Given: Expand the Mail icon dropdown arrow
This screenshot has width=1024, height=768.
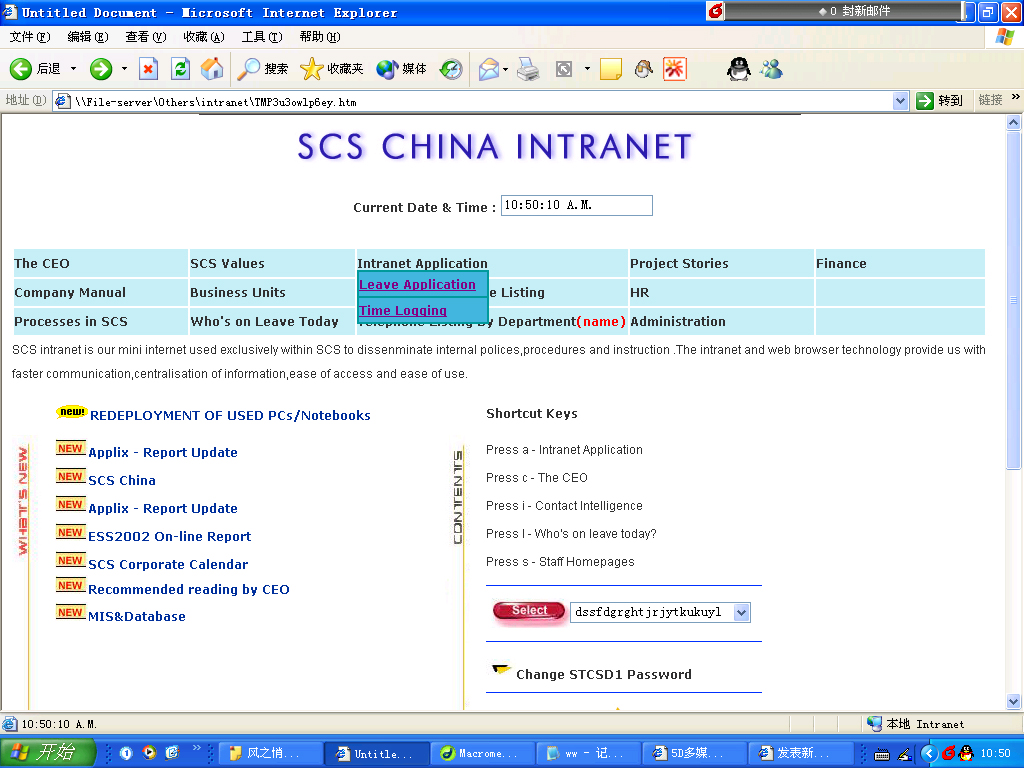Looking at the screenshot, I should tap(506, 70).
